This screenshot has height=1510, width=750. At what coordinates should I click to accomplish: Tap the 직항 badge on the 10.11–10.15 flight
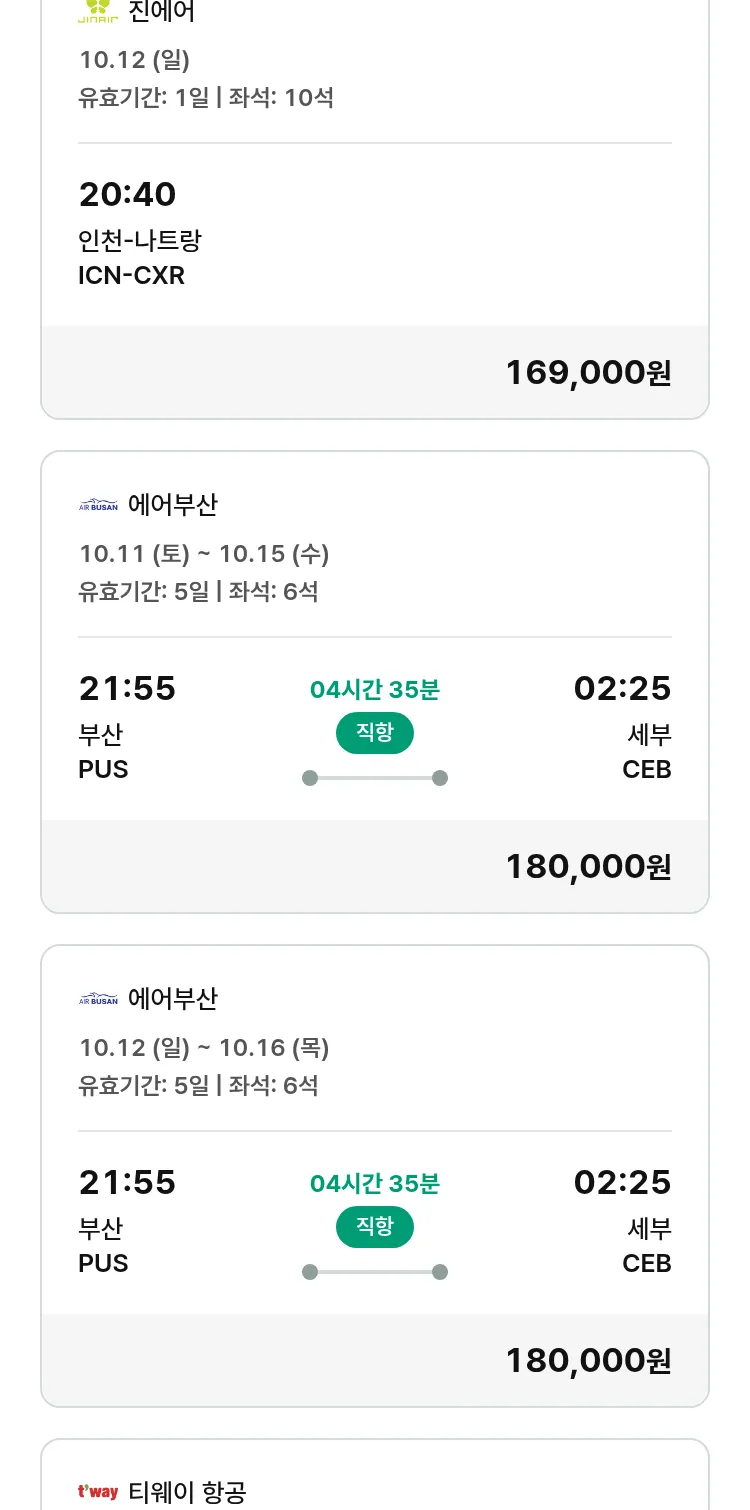click(x=375, y=733)
